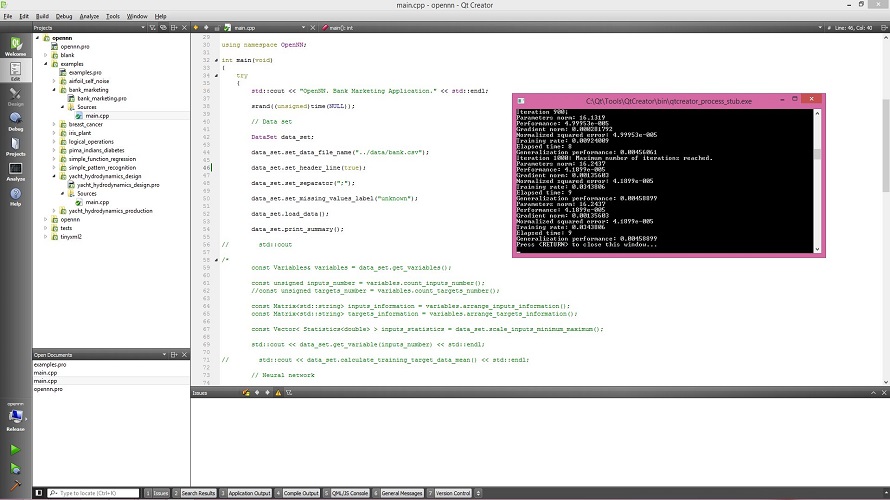Click the console window vertical scrollbar
Screen dimensions: 890x500
(x=819, y=155)
